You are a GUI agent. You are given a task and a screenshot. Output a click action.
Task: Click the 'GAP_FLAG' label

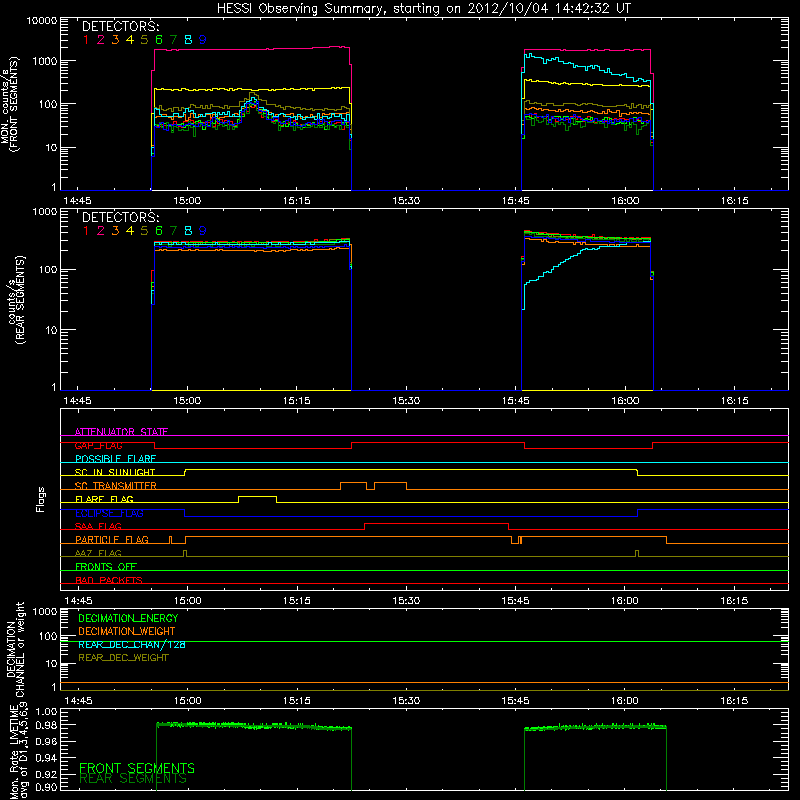coord(98,445)
